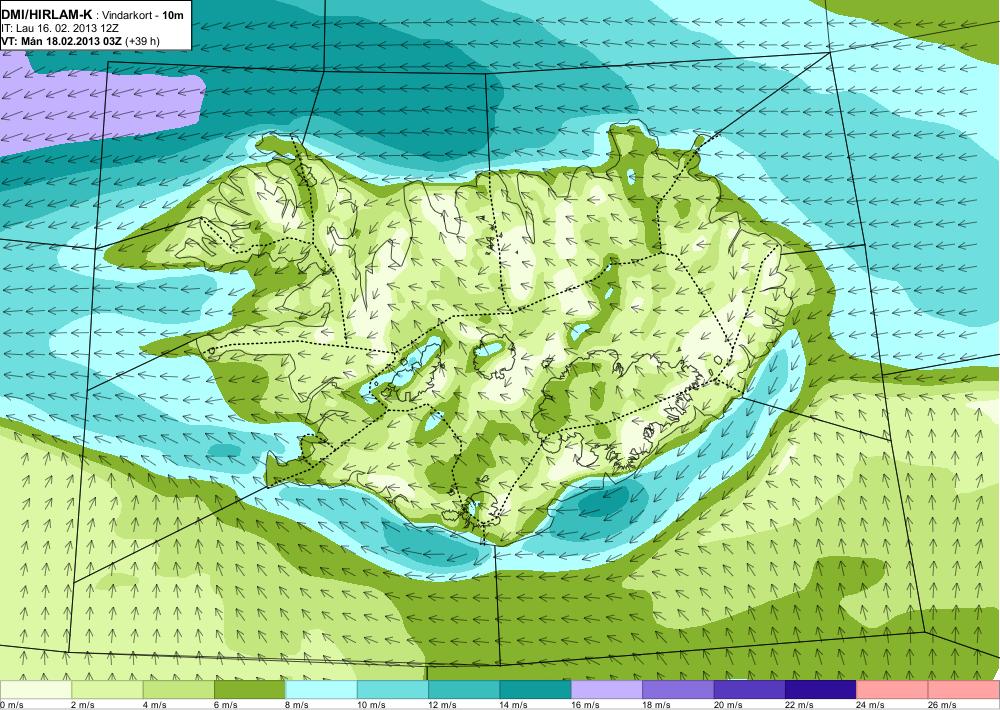Click the teal swatch between 12 and 14 m/s
This screenshot has width=1000, height=710.
click(464, 690)
